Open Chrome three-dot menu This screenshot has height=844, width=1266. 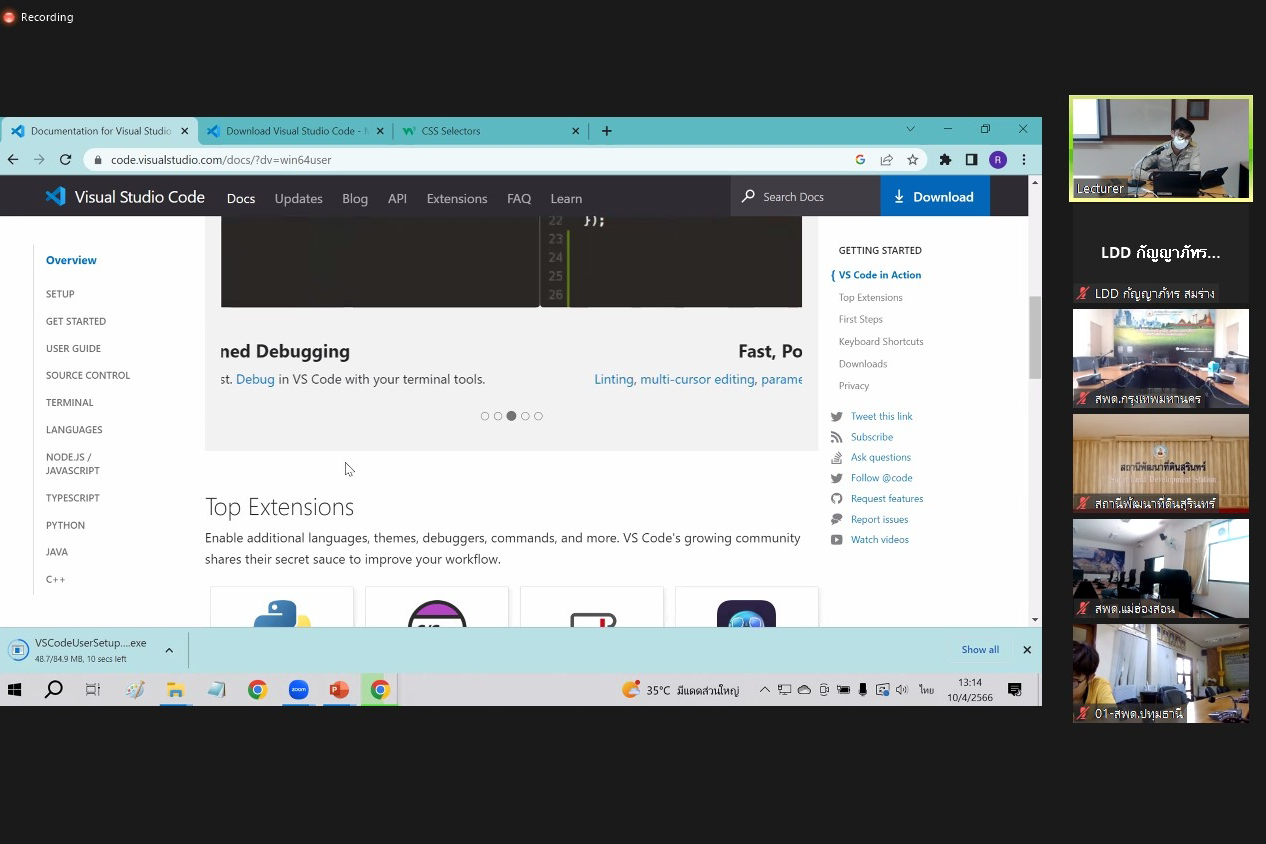pos(1023,159)
